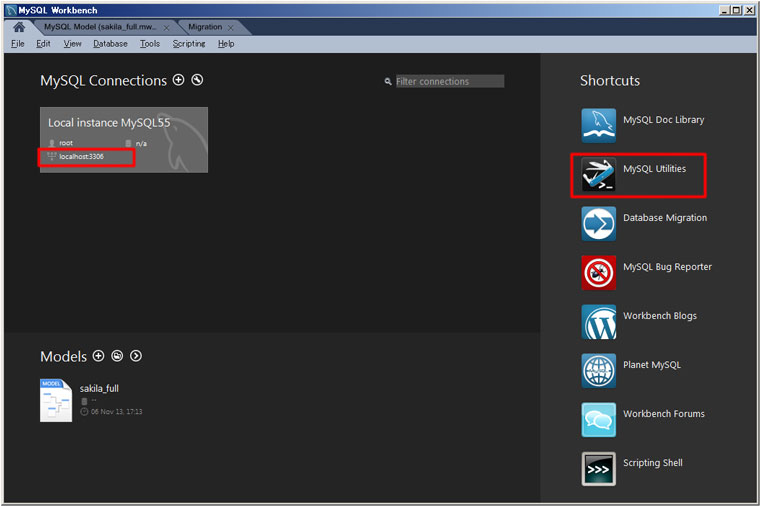760x506 pixels.
Task: Open the Planet MySQL globe icon
Action: coord(599,370)
